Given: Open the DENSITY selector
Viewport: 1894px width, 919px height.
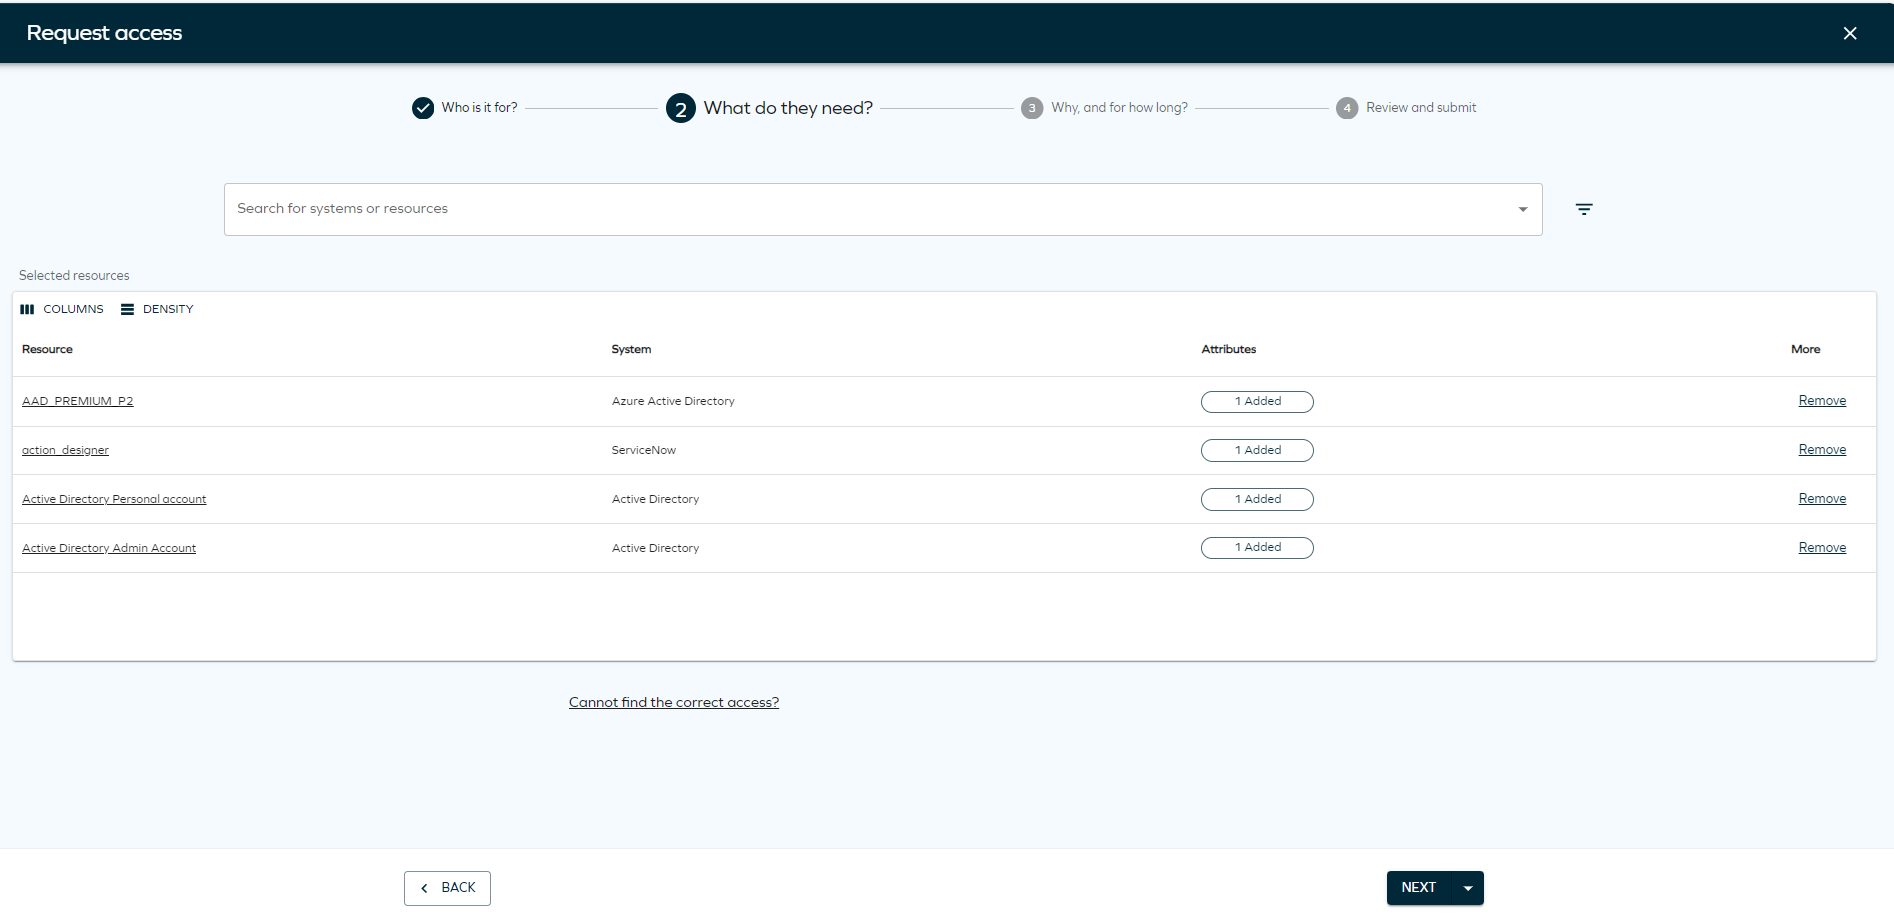Looking at the screenshot, I should click(x=157, y=309).
